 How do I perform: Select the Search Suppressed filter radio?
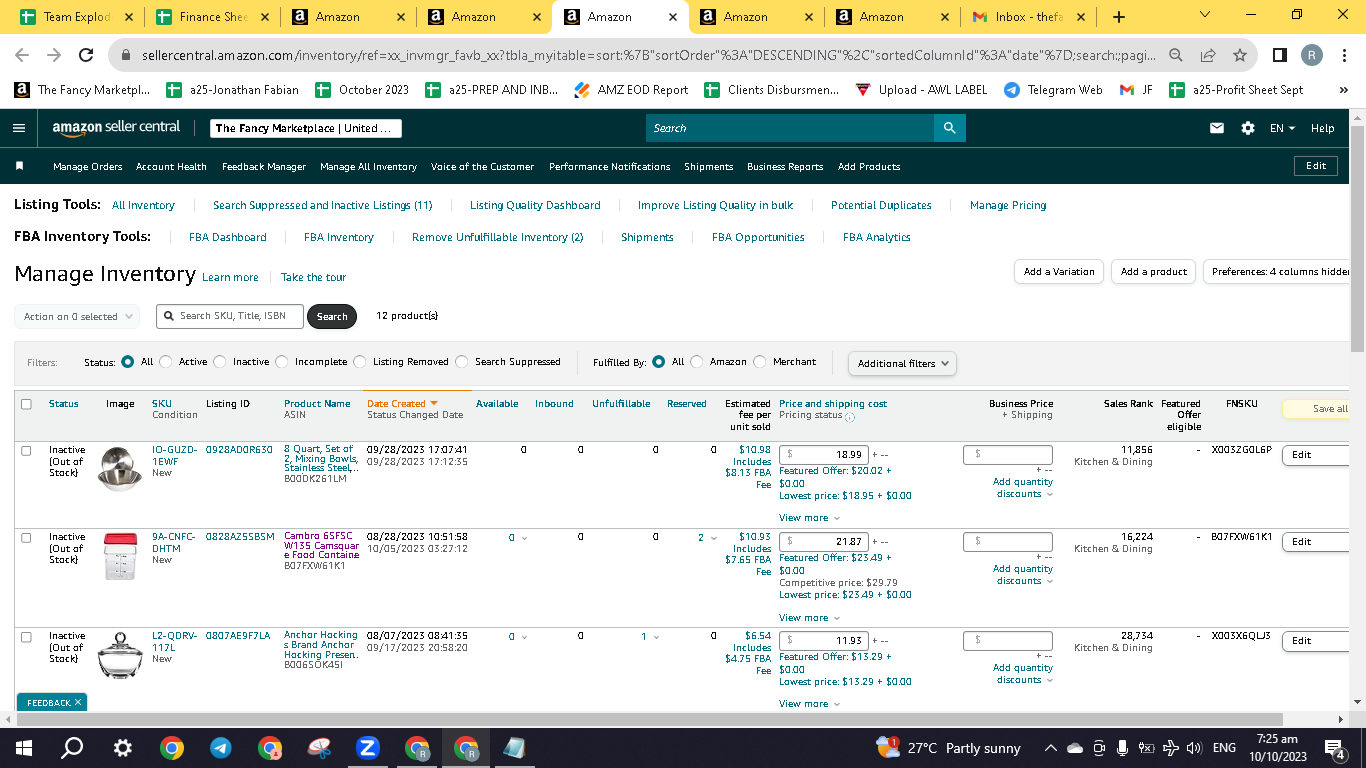tap(462, 362)
